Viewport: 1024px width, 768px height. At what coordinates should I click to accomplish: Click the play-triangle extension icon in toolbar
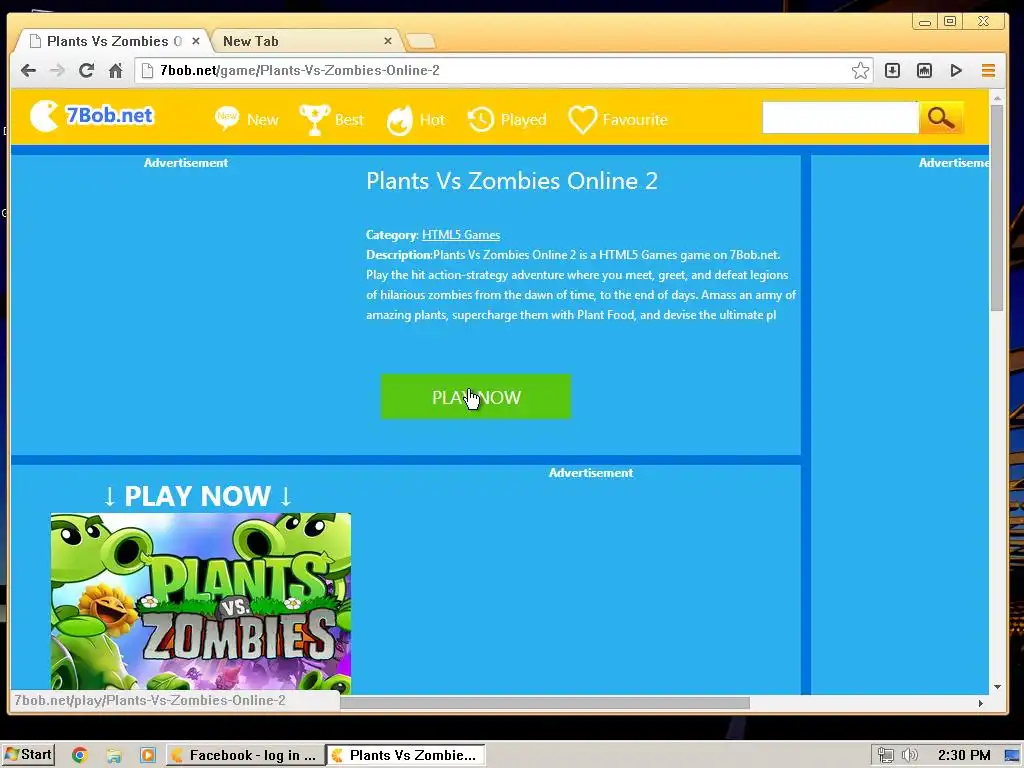pos(956,71)
